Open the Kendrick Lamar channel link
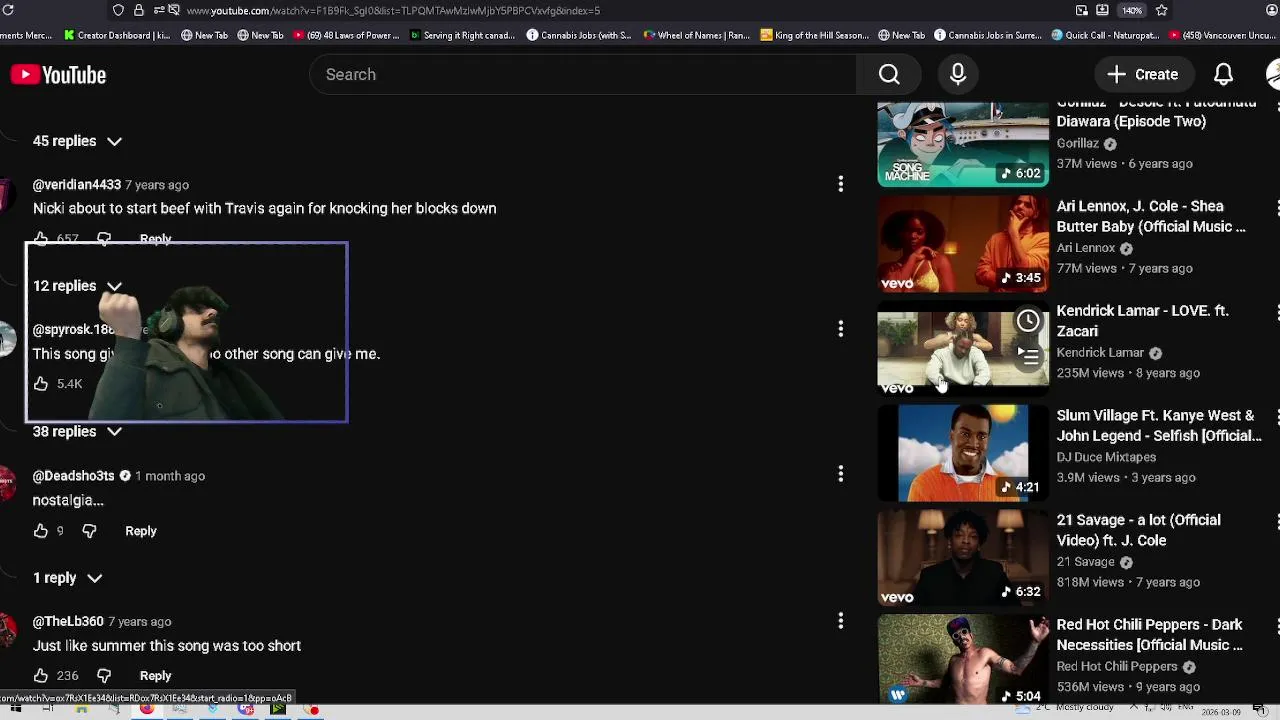 pos(1100,353)
